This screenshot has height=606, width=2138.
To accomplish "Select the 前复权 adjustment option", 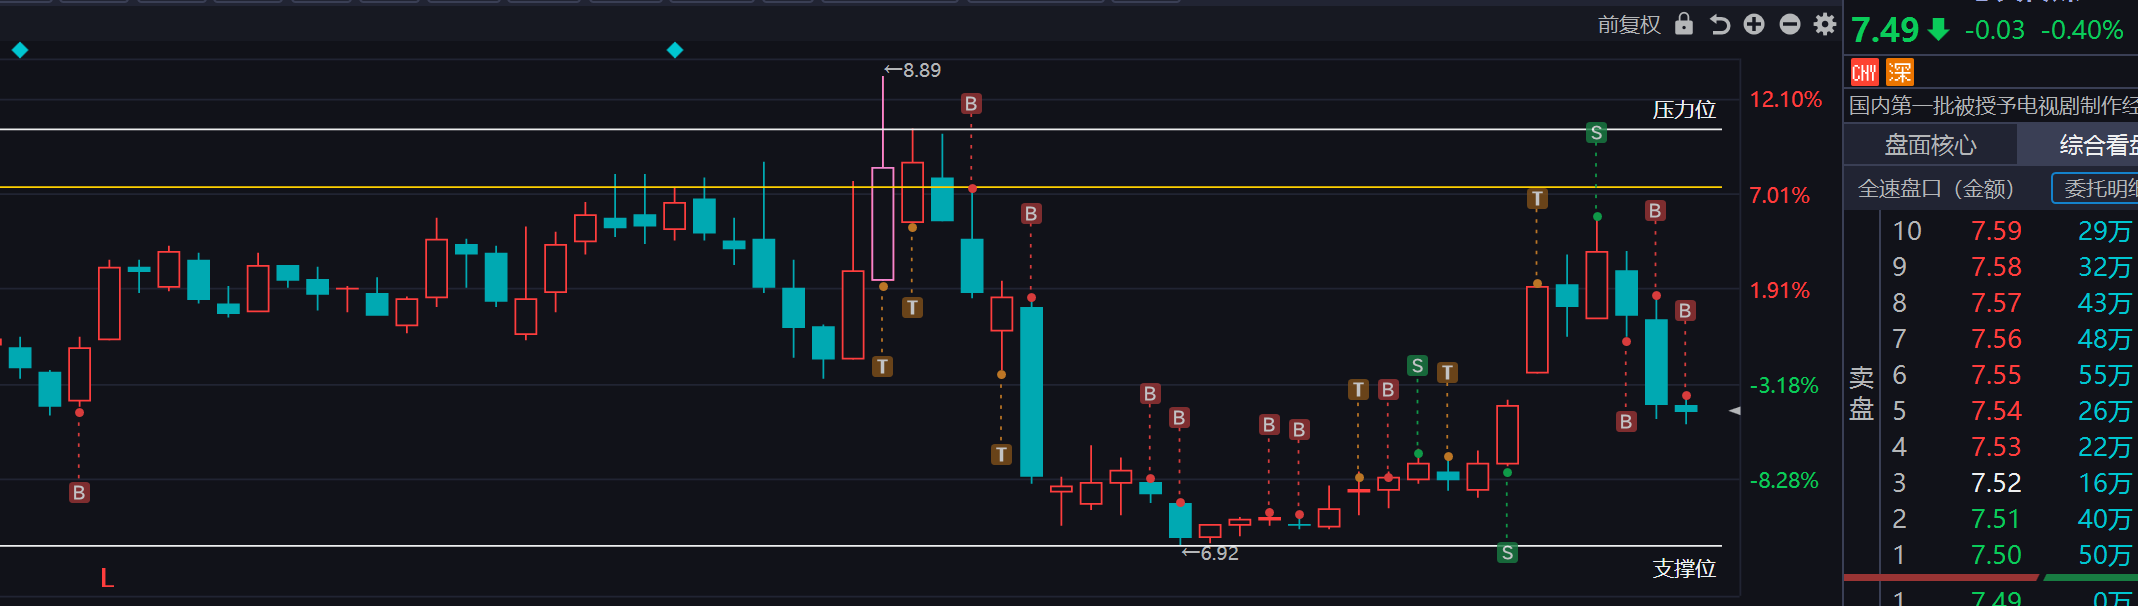I will pyautogui.click(x=1629, y=25).
